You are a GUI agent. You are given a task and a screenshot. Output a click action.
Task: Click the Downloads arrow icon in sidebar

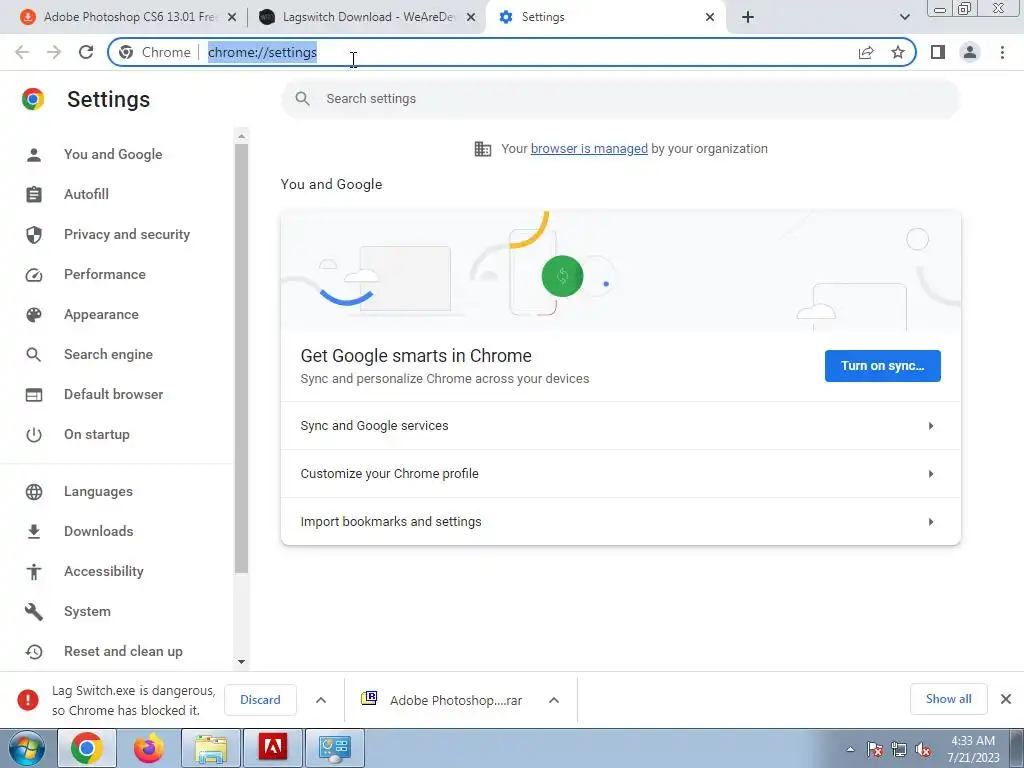click(x=34, y=532)
